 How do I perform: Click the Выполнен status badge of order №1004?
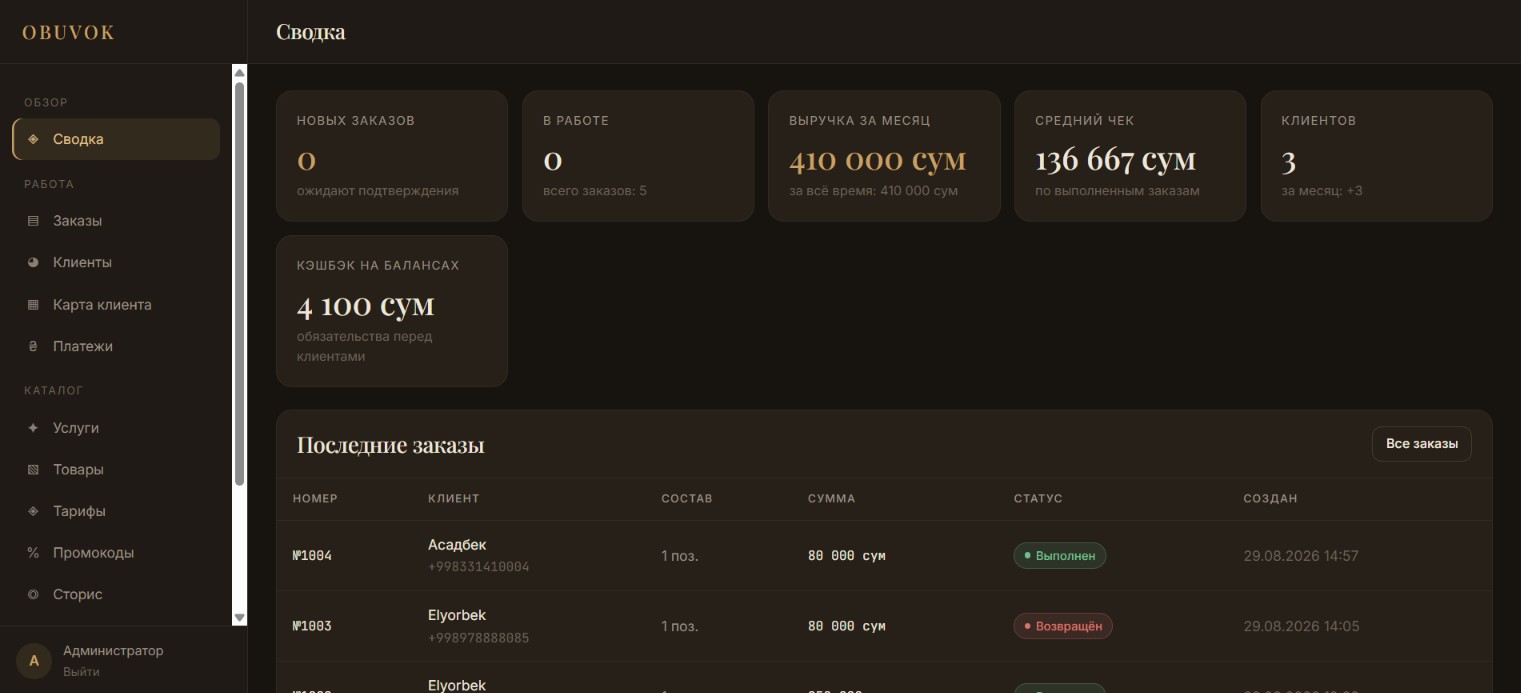pos(1060,556)
